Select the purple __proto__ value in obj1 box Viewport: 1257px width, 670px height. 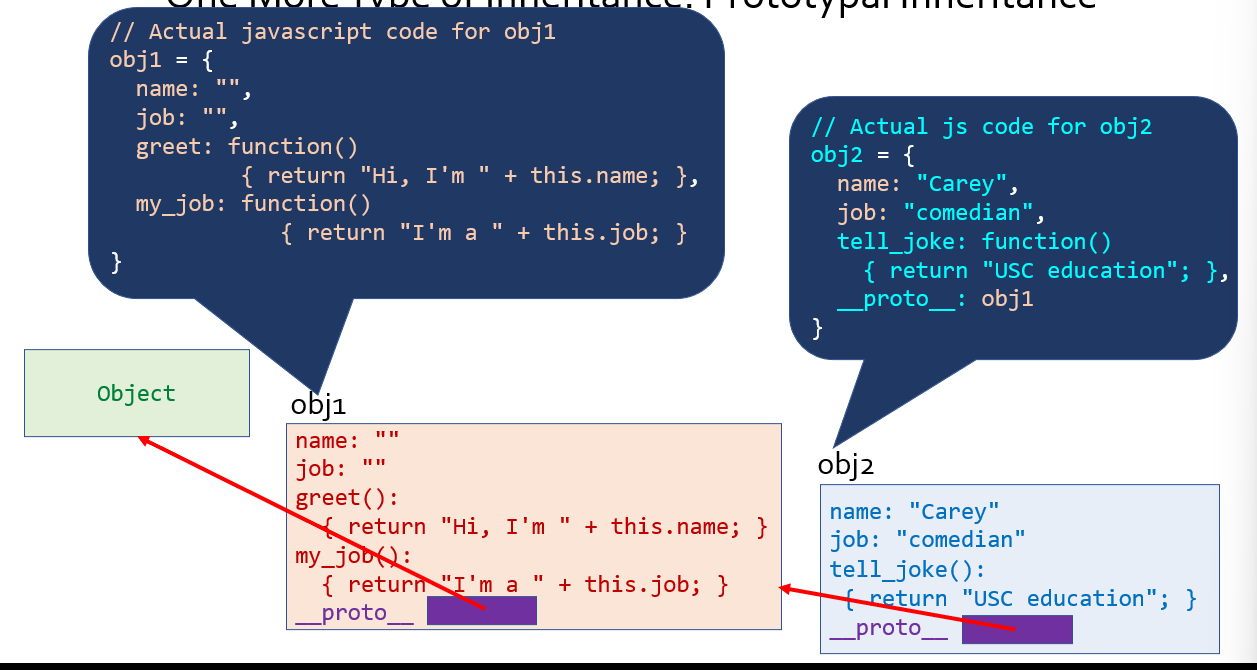(x=481, y=611)
